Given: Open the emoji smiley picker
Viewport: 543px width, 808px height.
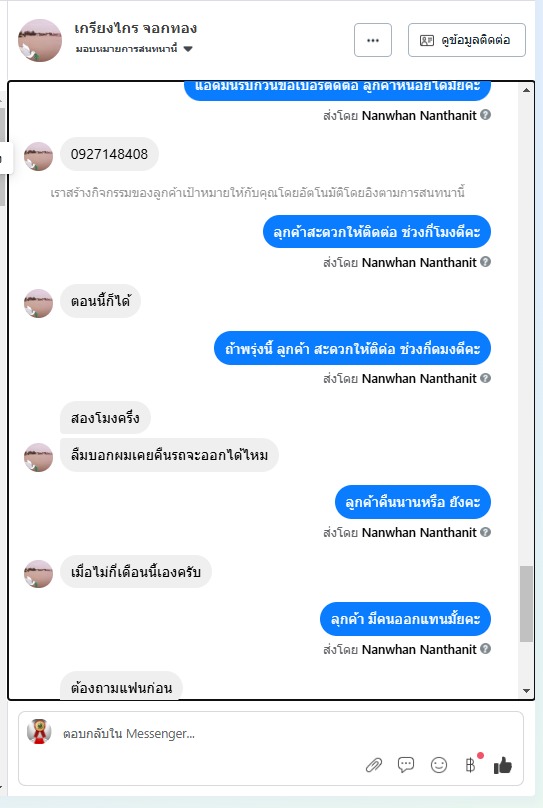Looking at the screenshot, I should point(438,765).
